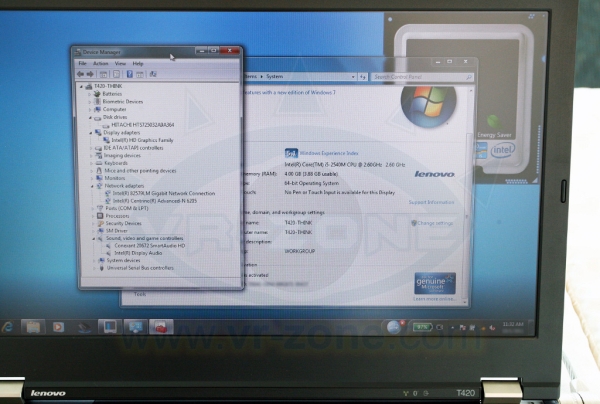Open the File menu in Device Manager
600x404 pixels.
tap(82, 64)
